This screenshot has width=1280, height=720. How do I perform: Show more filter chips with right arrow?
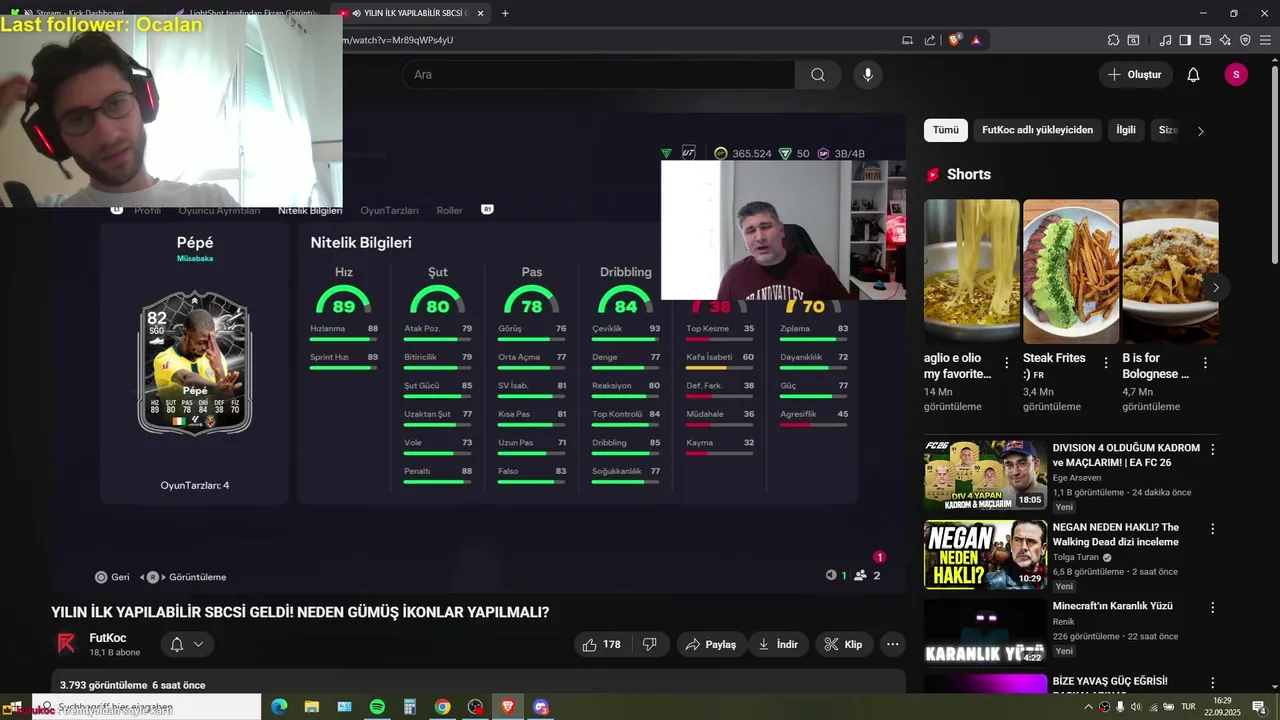[x=1200, y=131]
